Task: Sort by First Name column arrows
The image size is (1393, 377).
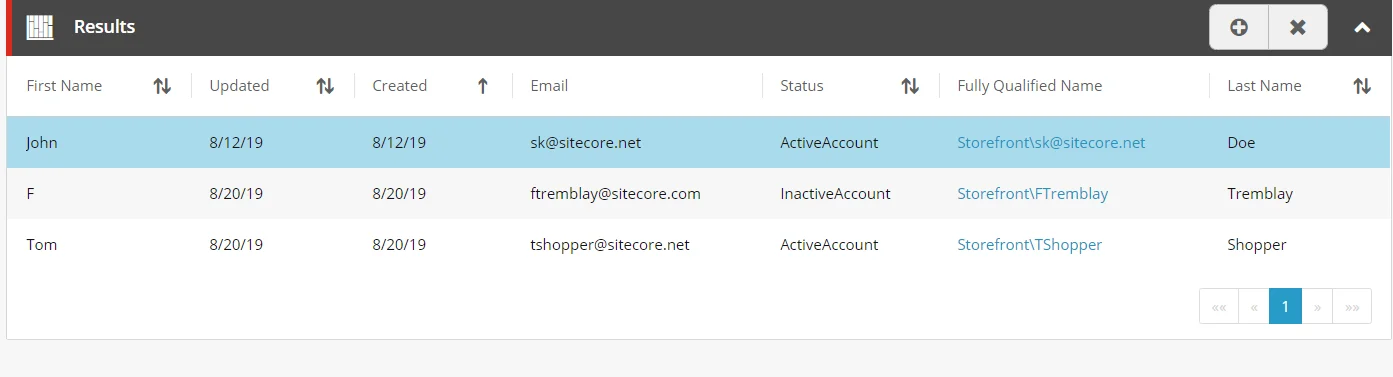Action: point(162,86)
